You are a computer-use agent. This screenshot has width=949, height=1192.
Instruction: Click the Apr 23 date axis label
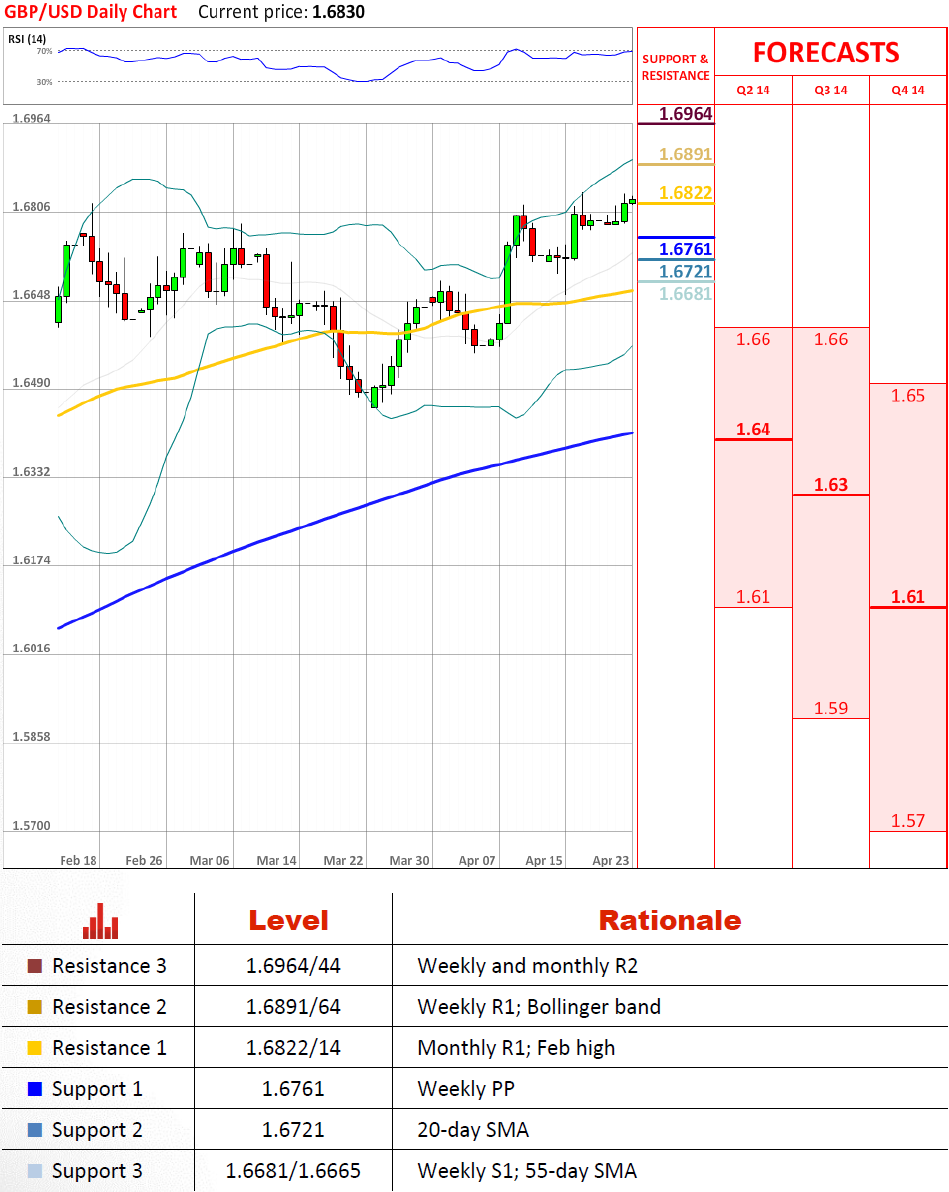[x=611, y=861]
